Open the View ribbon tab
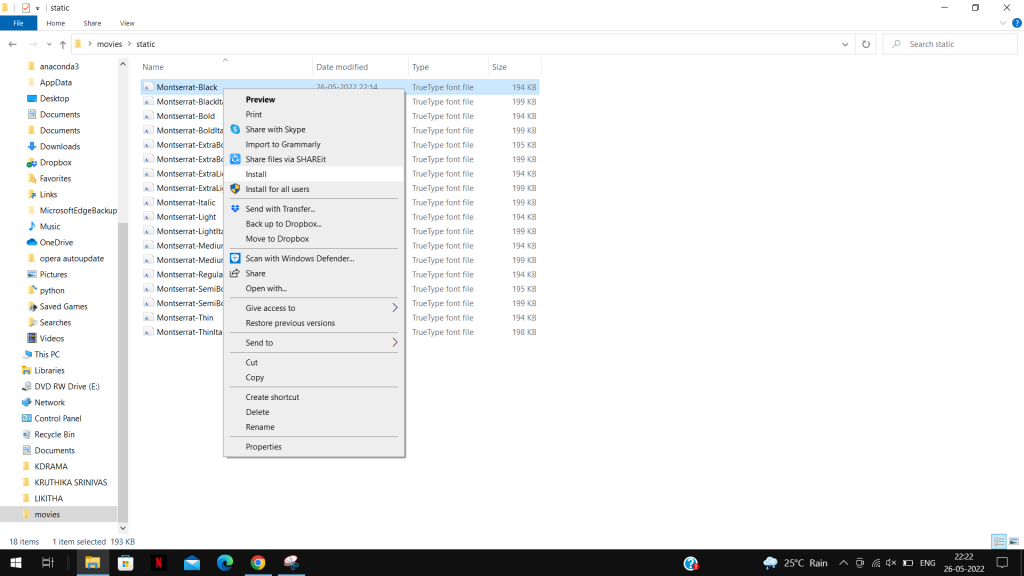 [127, 22]
